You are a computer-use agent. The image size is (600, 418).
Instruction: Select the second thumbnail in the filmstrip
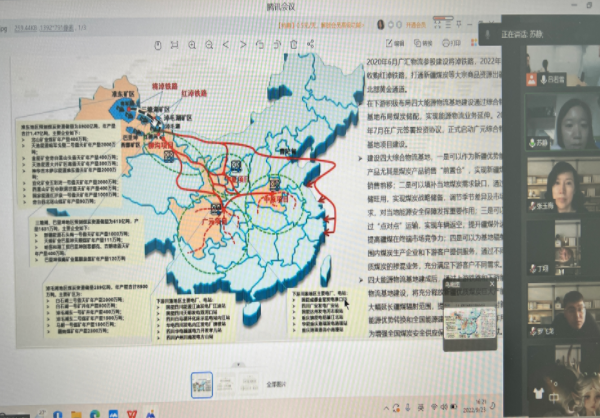tap(226, 384)
